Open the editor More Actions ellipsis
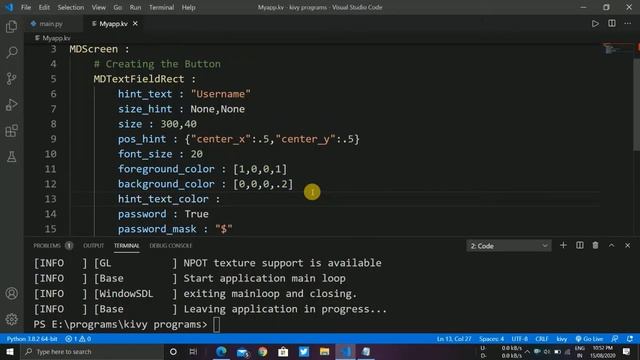 [x=628, y=23]
